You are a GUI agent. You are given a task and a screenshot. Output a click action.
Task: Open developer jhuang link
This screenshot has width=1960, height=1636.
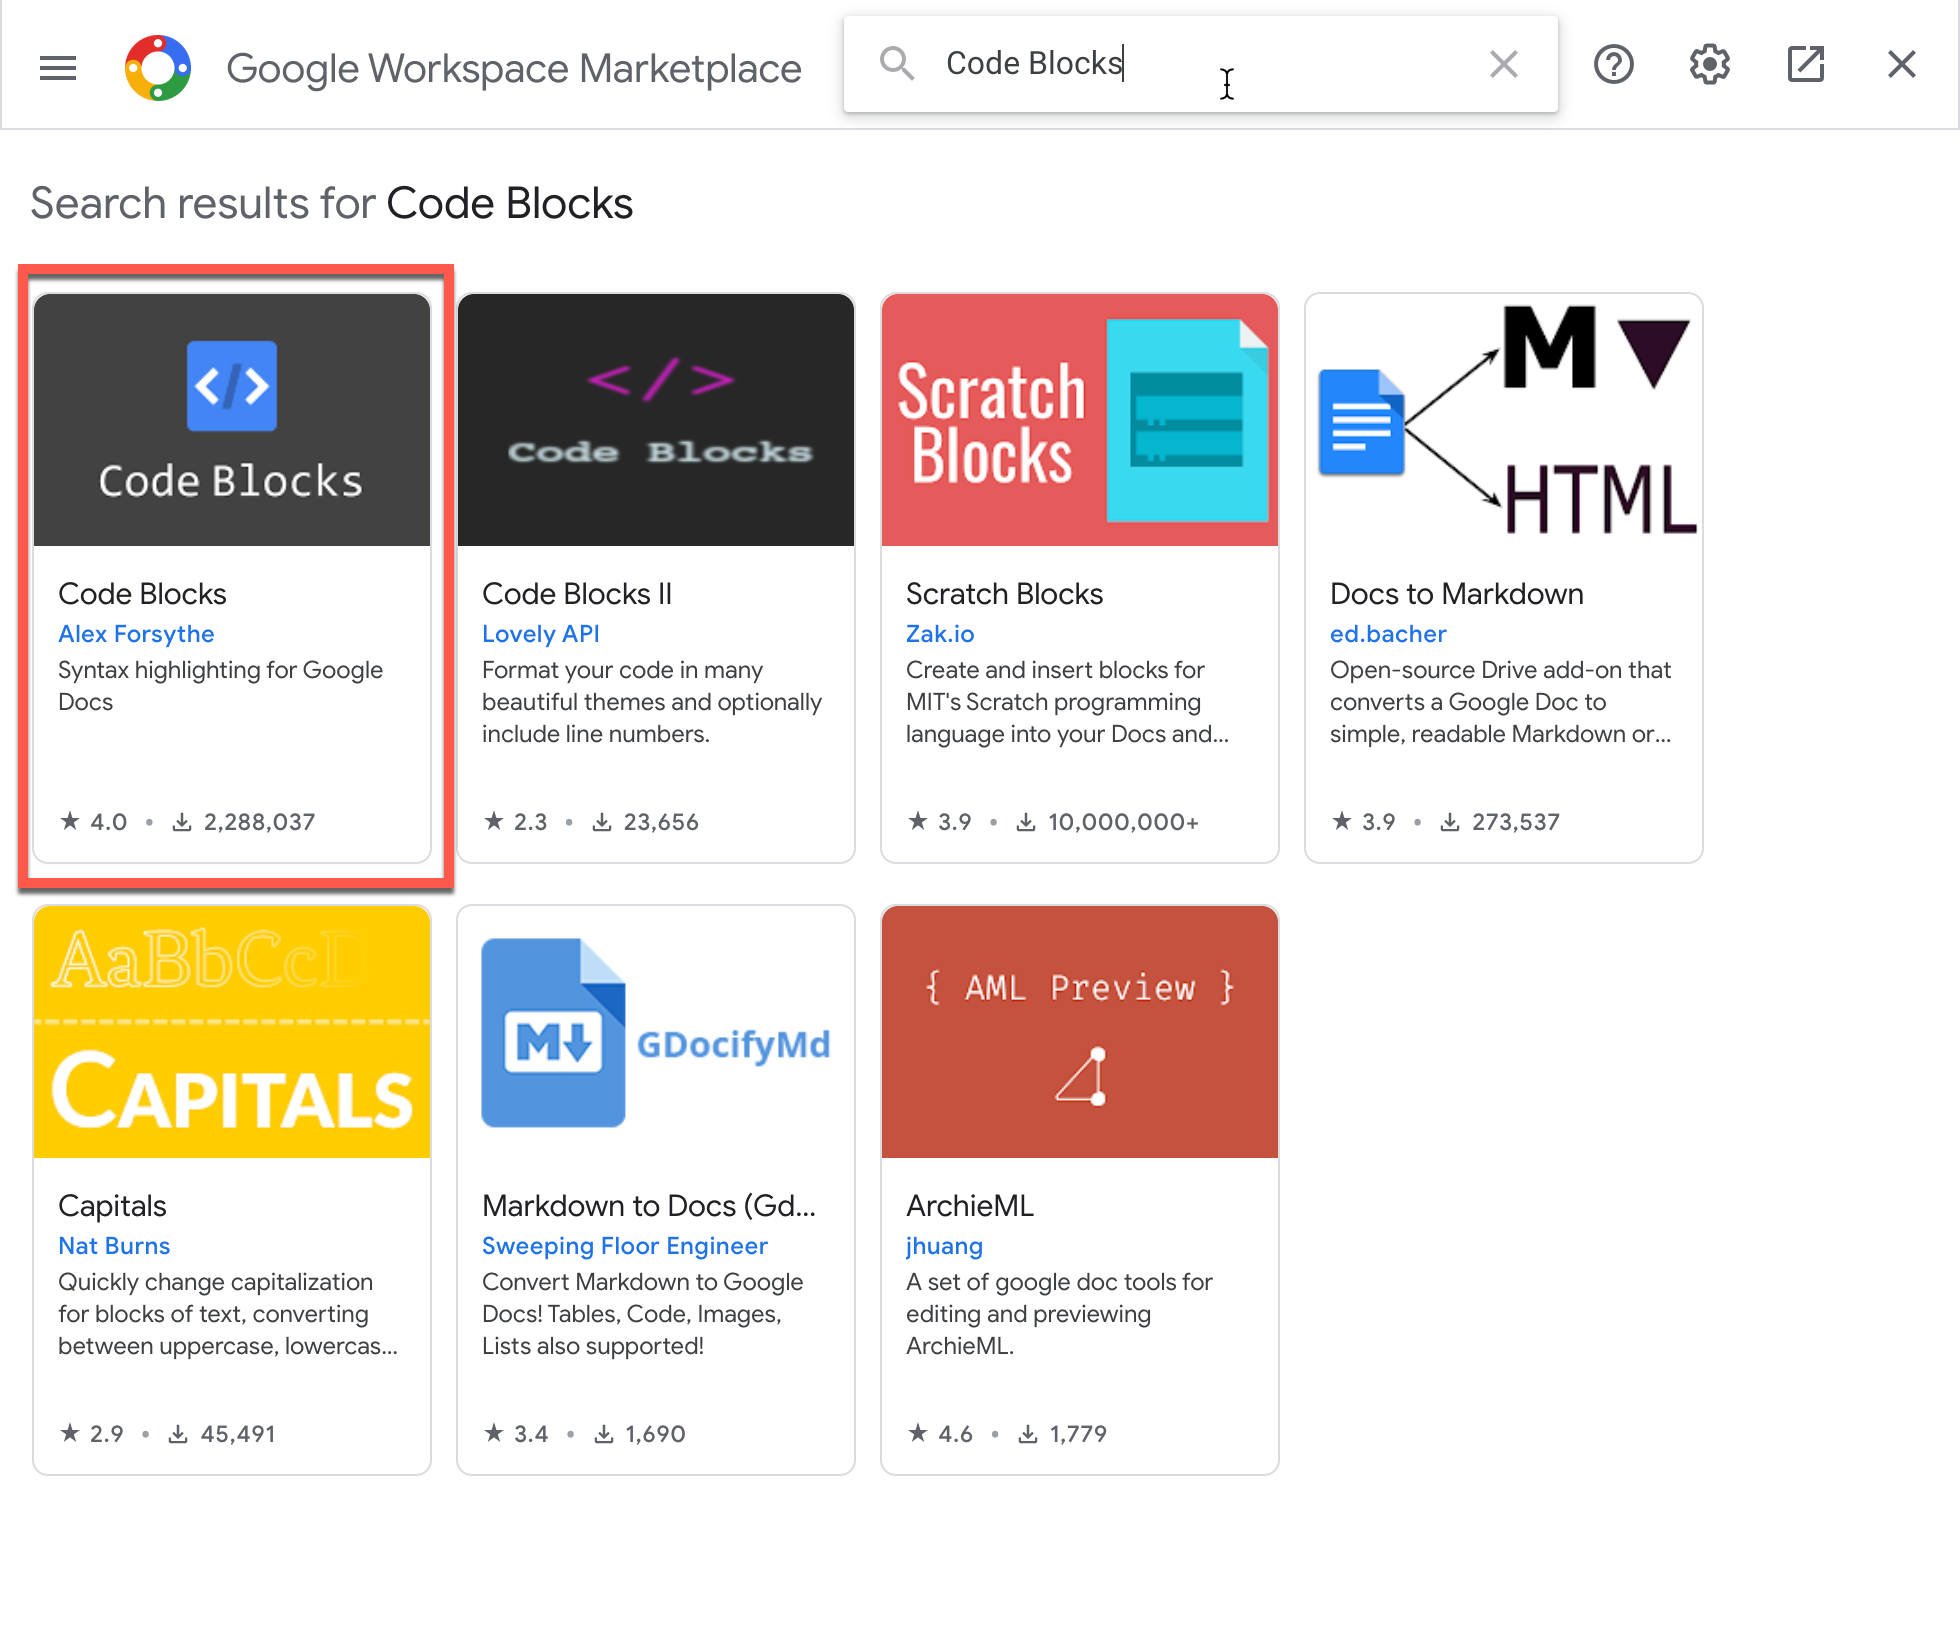pos(944,1246)
